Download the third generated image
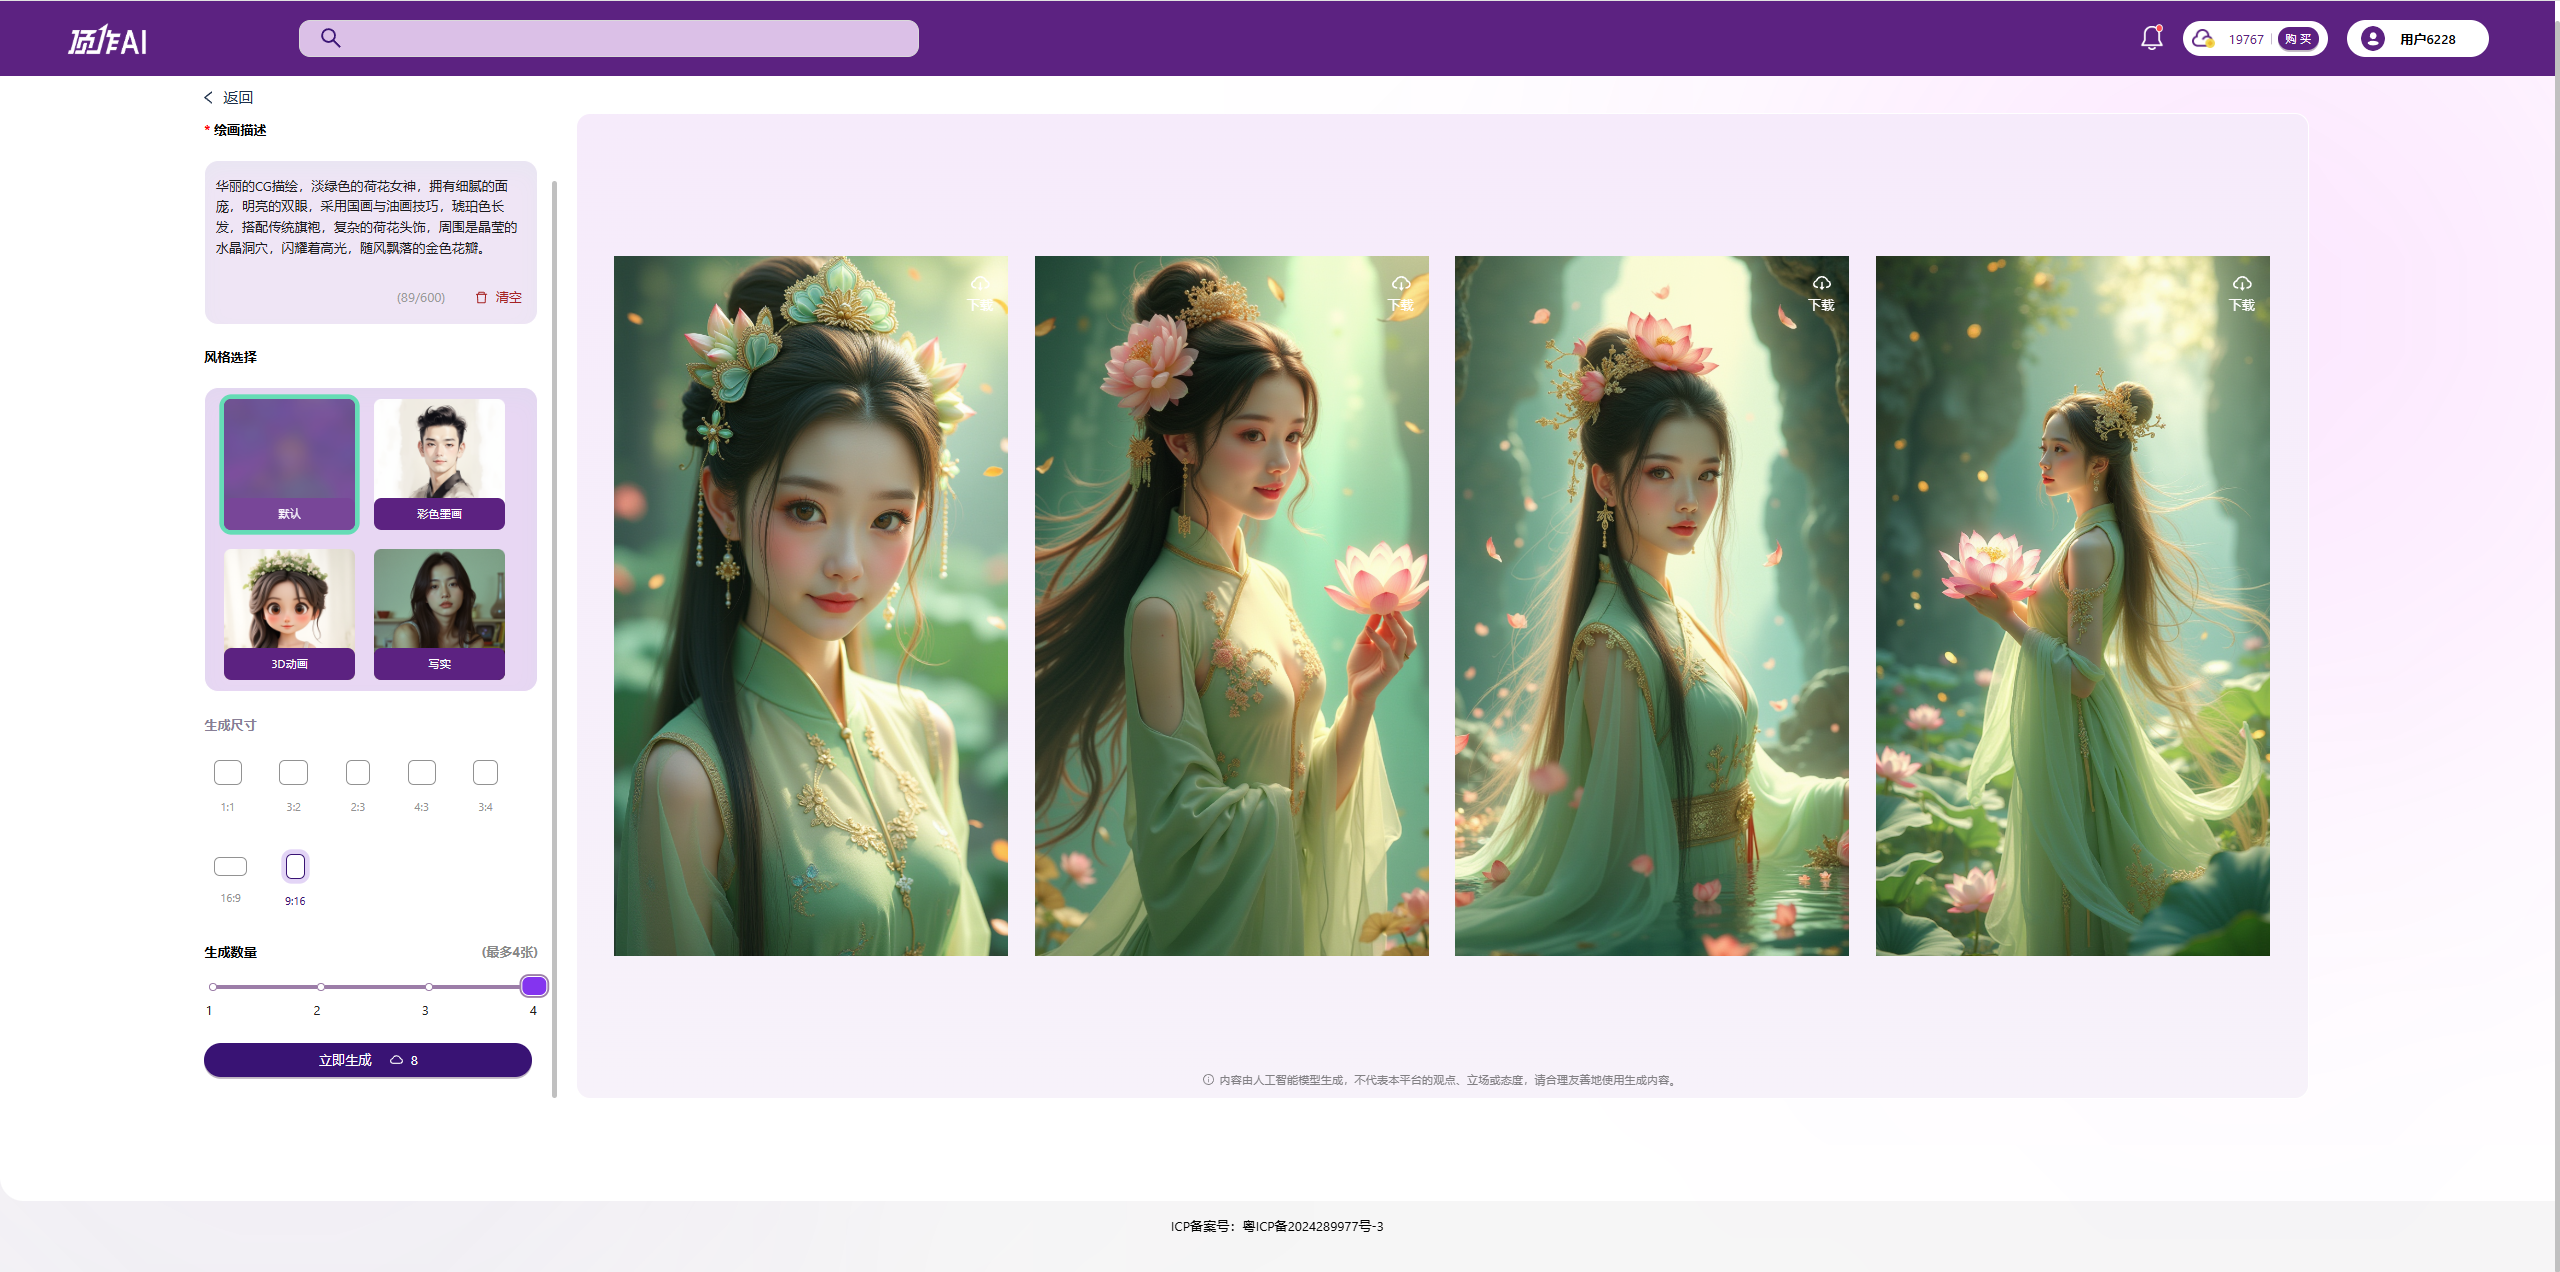The image size is (2560, 1272). (1821, 293)
